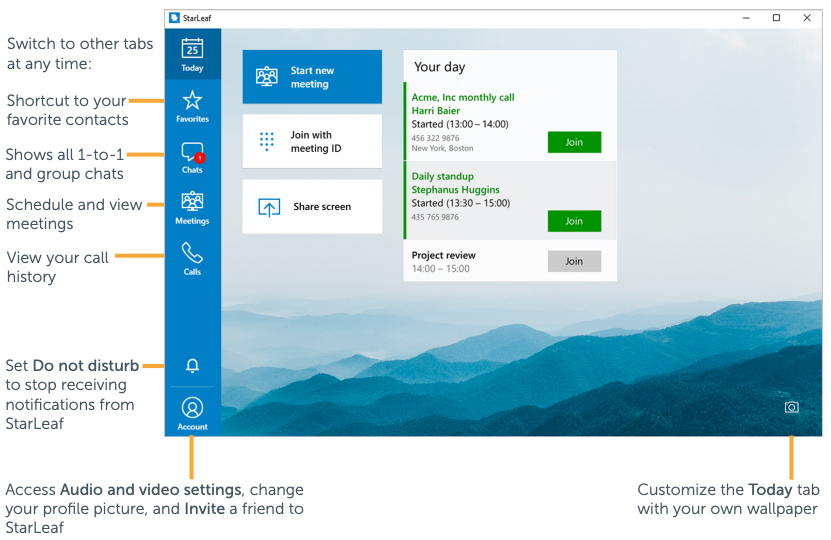Toggle Do not disturb bell icon

pyautogui.click(x=192, y=366)
